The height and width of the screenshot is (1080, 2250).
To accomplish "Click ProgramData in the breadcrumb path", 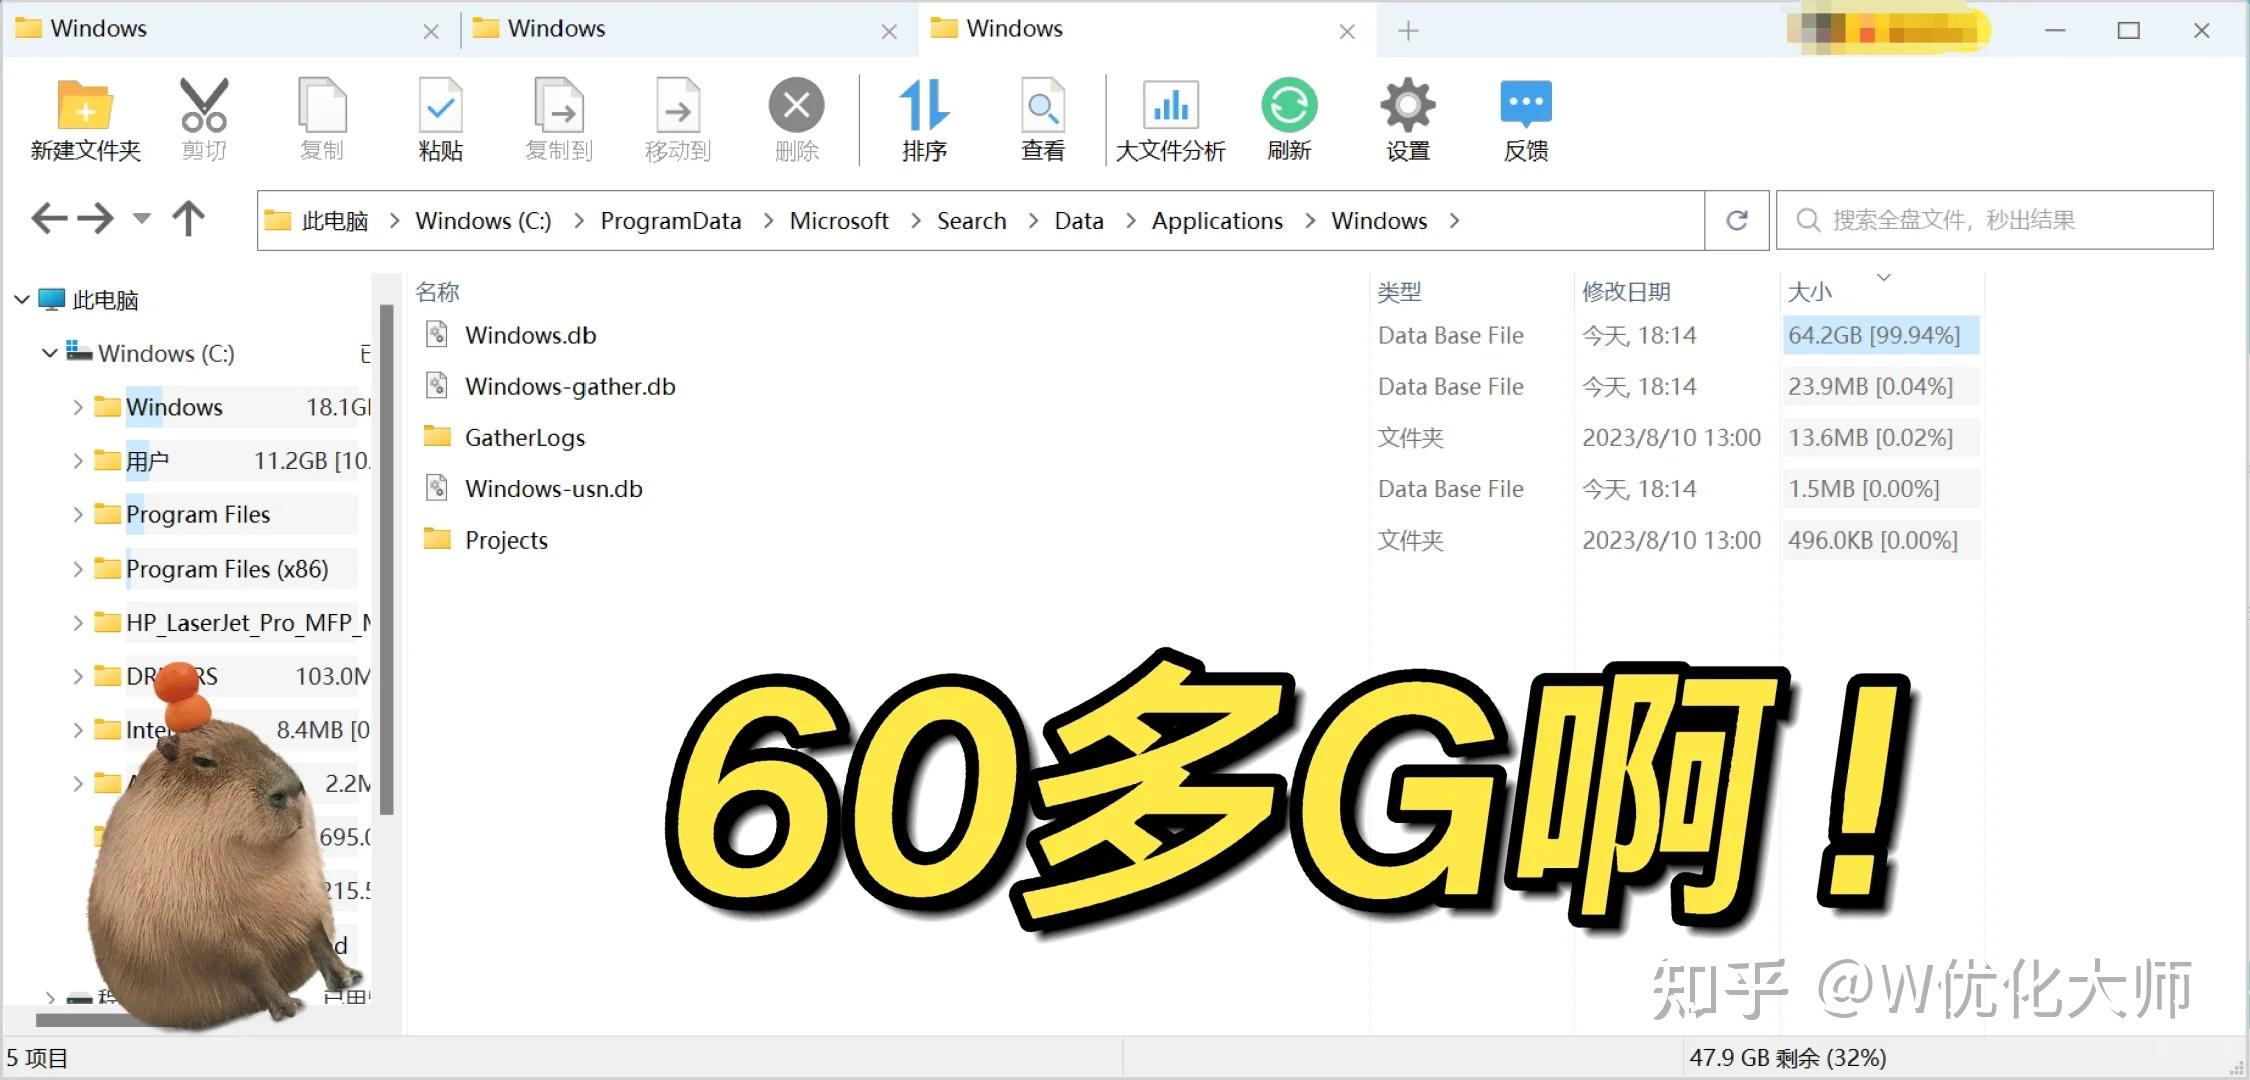I will [671, 220].
